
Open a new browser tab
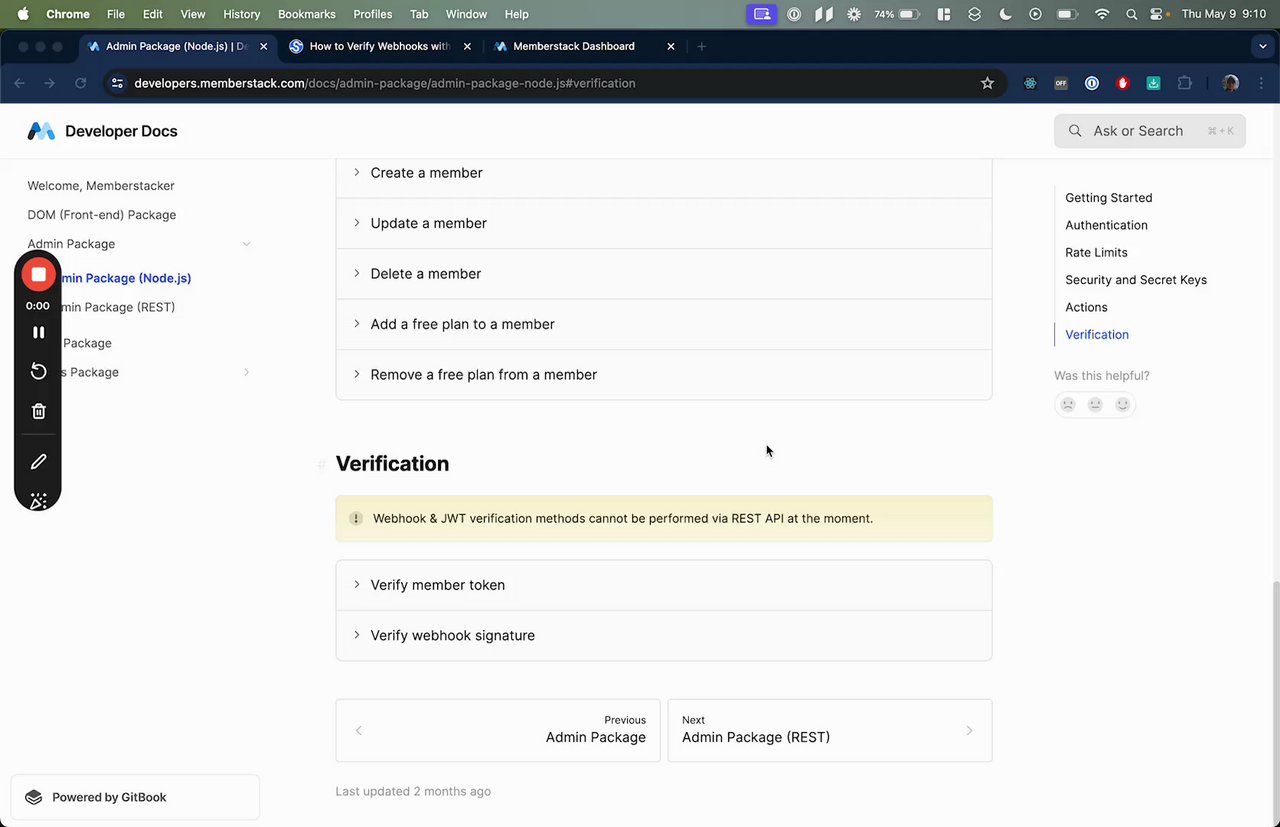(701, 46)
